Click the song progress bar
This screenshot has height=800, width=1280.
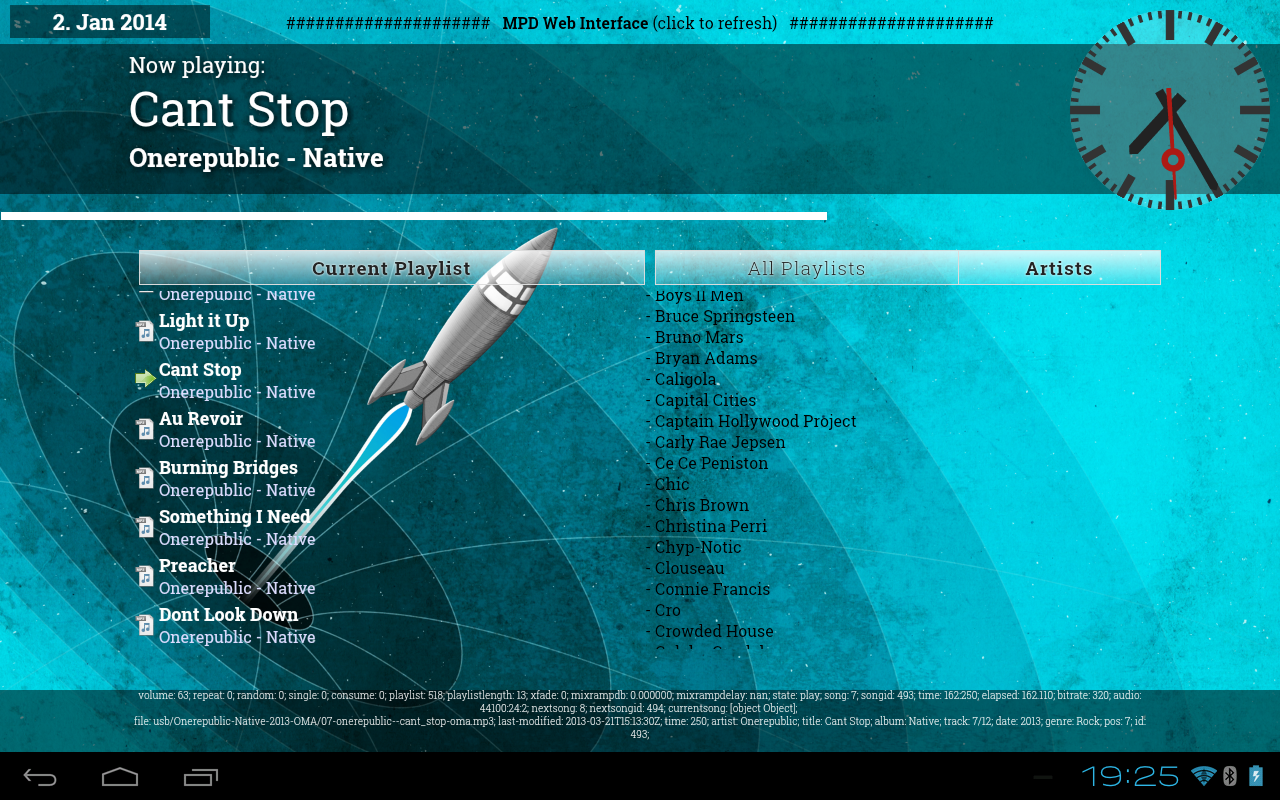(x=414, y=216)
